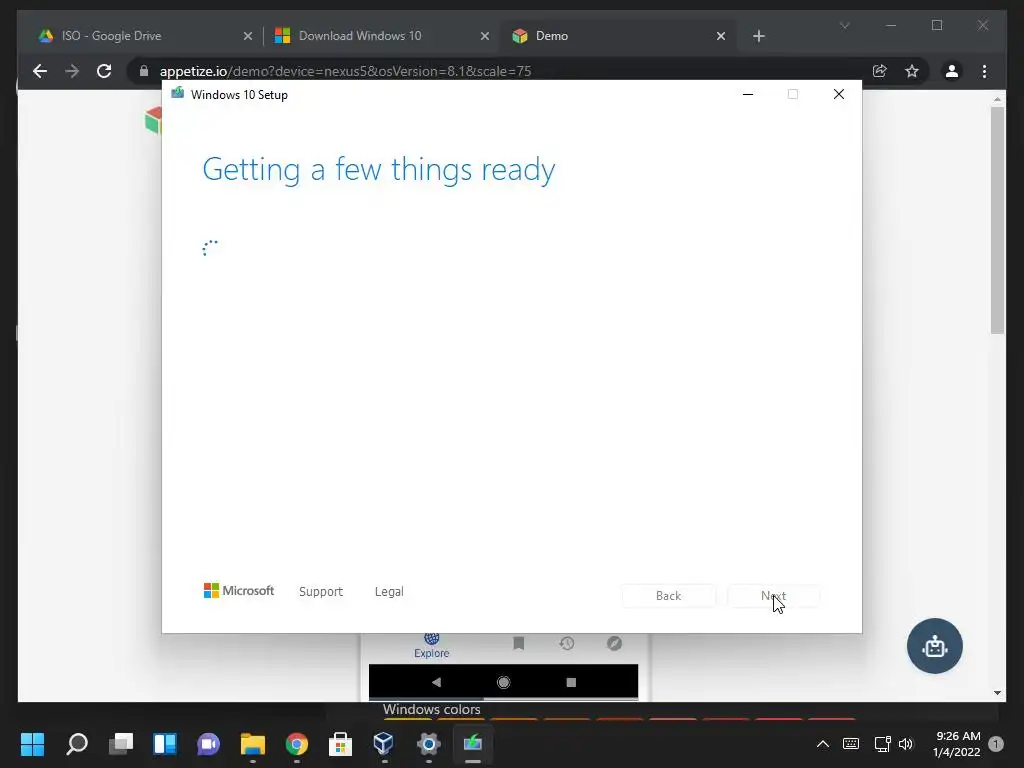Switch to Windows Setup on the taskbar
This screenshot has width=1024, height=768.
[x=473, y=744]
